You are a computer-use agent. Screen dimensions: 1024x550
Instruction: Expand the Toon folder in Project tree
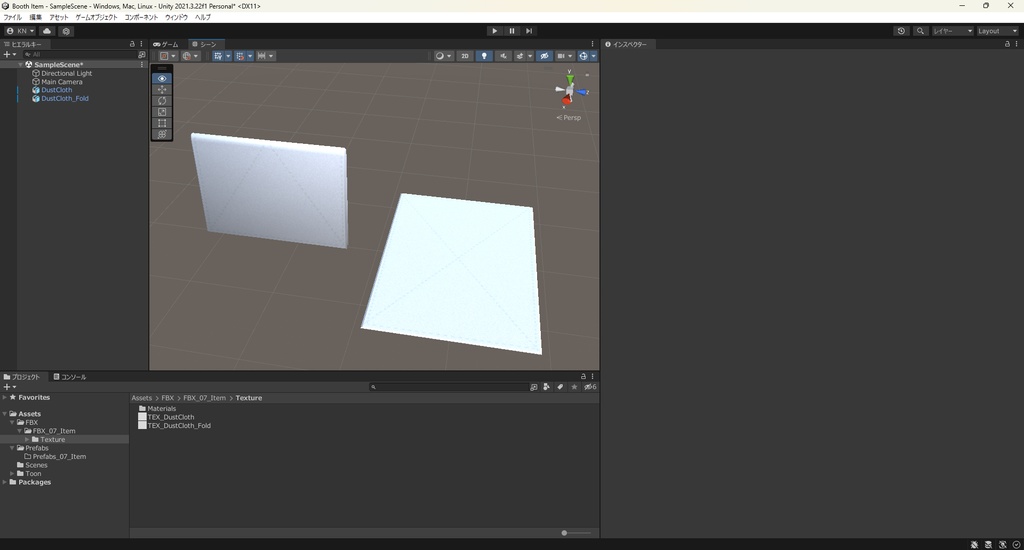pyautogui.click(x=12, y=474)
